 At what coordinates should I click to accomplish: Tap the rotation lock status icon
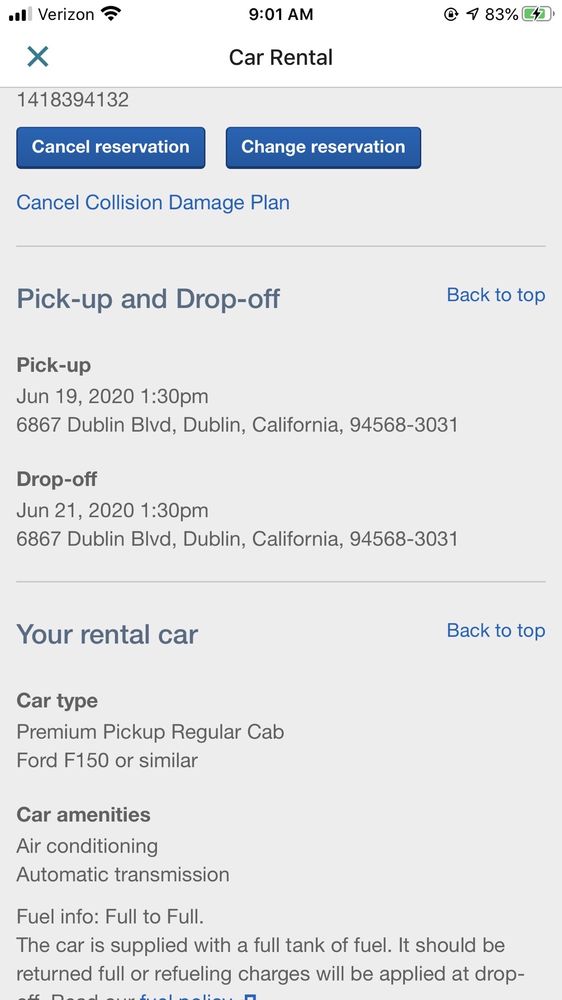point(451,14)
